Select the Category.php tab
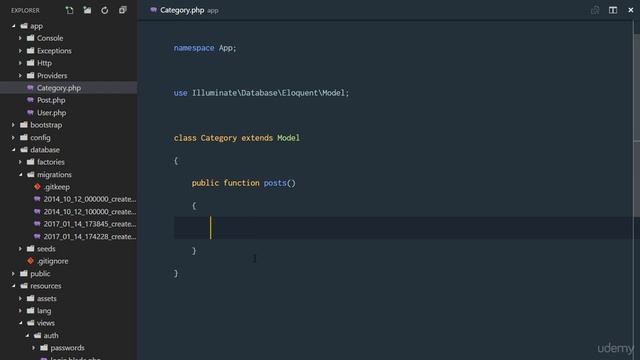 tap(184, 10)
